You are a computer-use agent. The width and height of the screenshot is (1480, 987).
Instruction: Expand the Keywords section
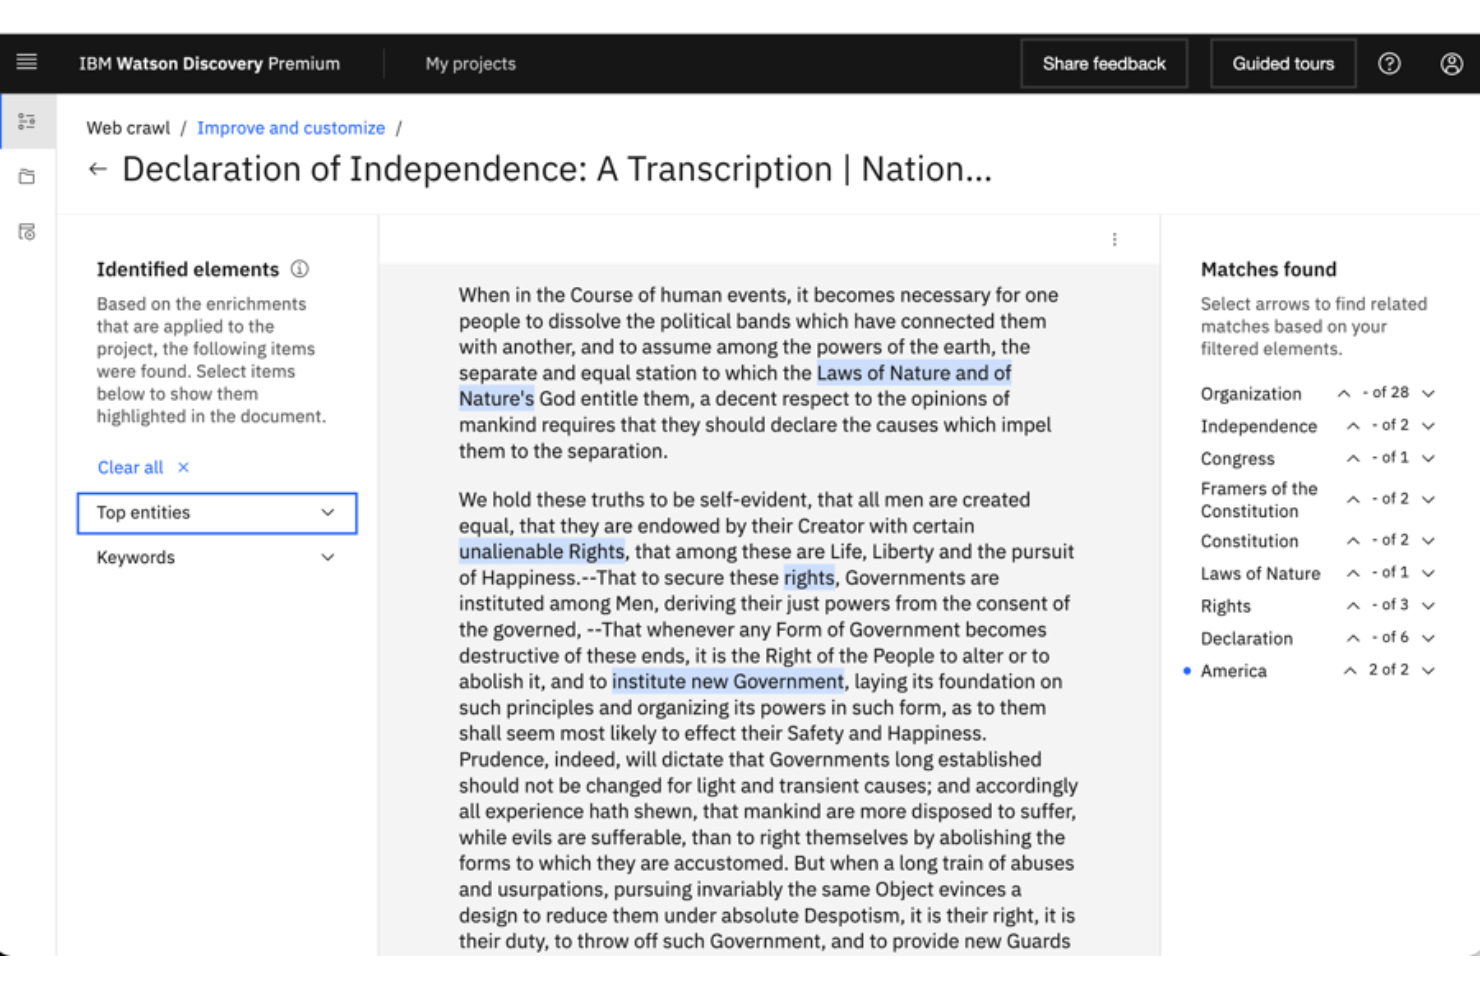click(x=328, y=557)
